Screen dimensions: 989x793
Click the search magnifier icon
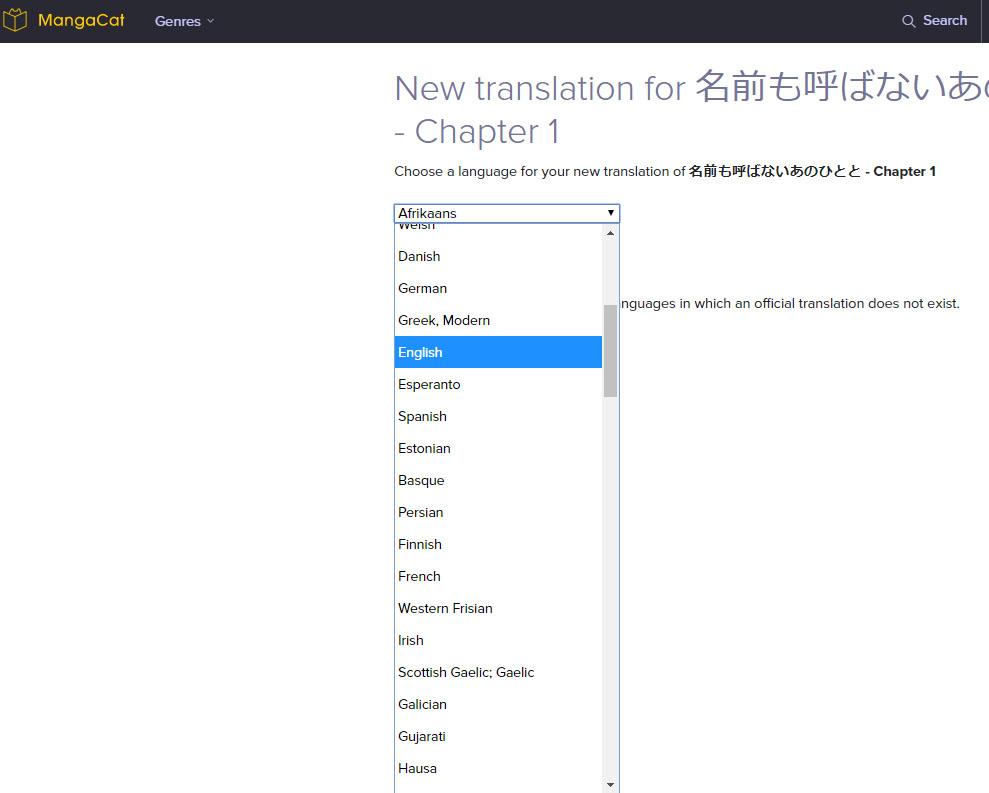[908, 20]
